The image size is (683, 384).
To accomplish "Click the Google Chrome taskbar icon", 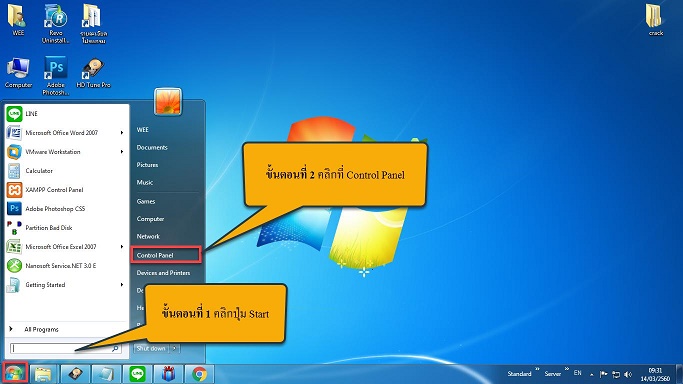I will pyautogui.click(x=199, y=374).
